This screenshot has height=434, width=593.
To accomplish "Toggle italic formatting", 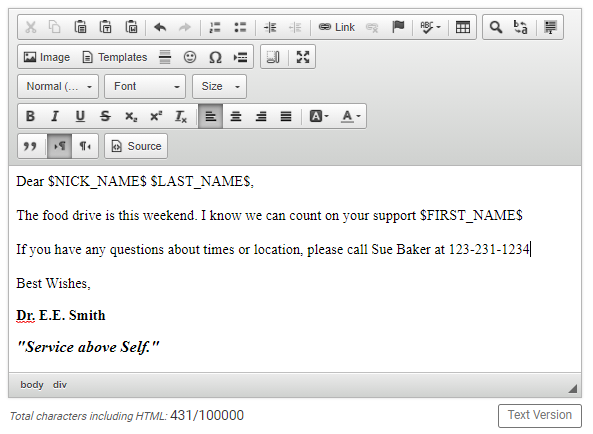I will tap(55, 116).
